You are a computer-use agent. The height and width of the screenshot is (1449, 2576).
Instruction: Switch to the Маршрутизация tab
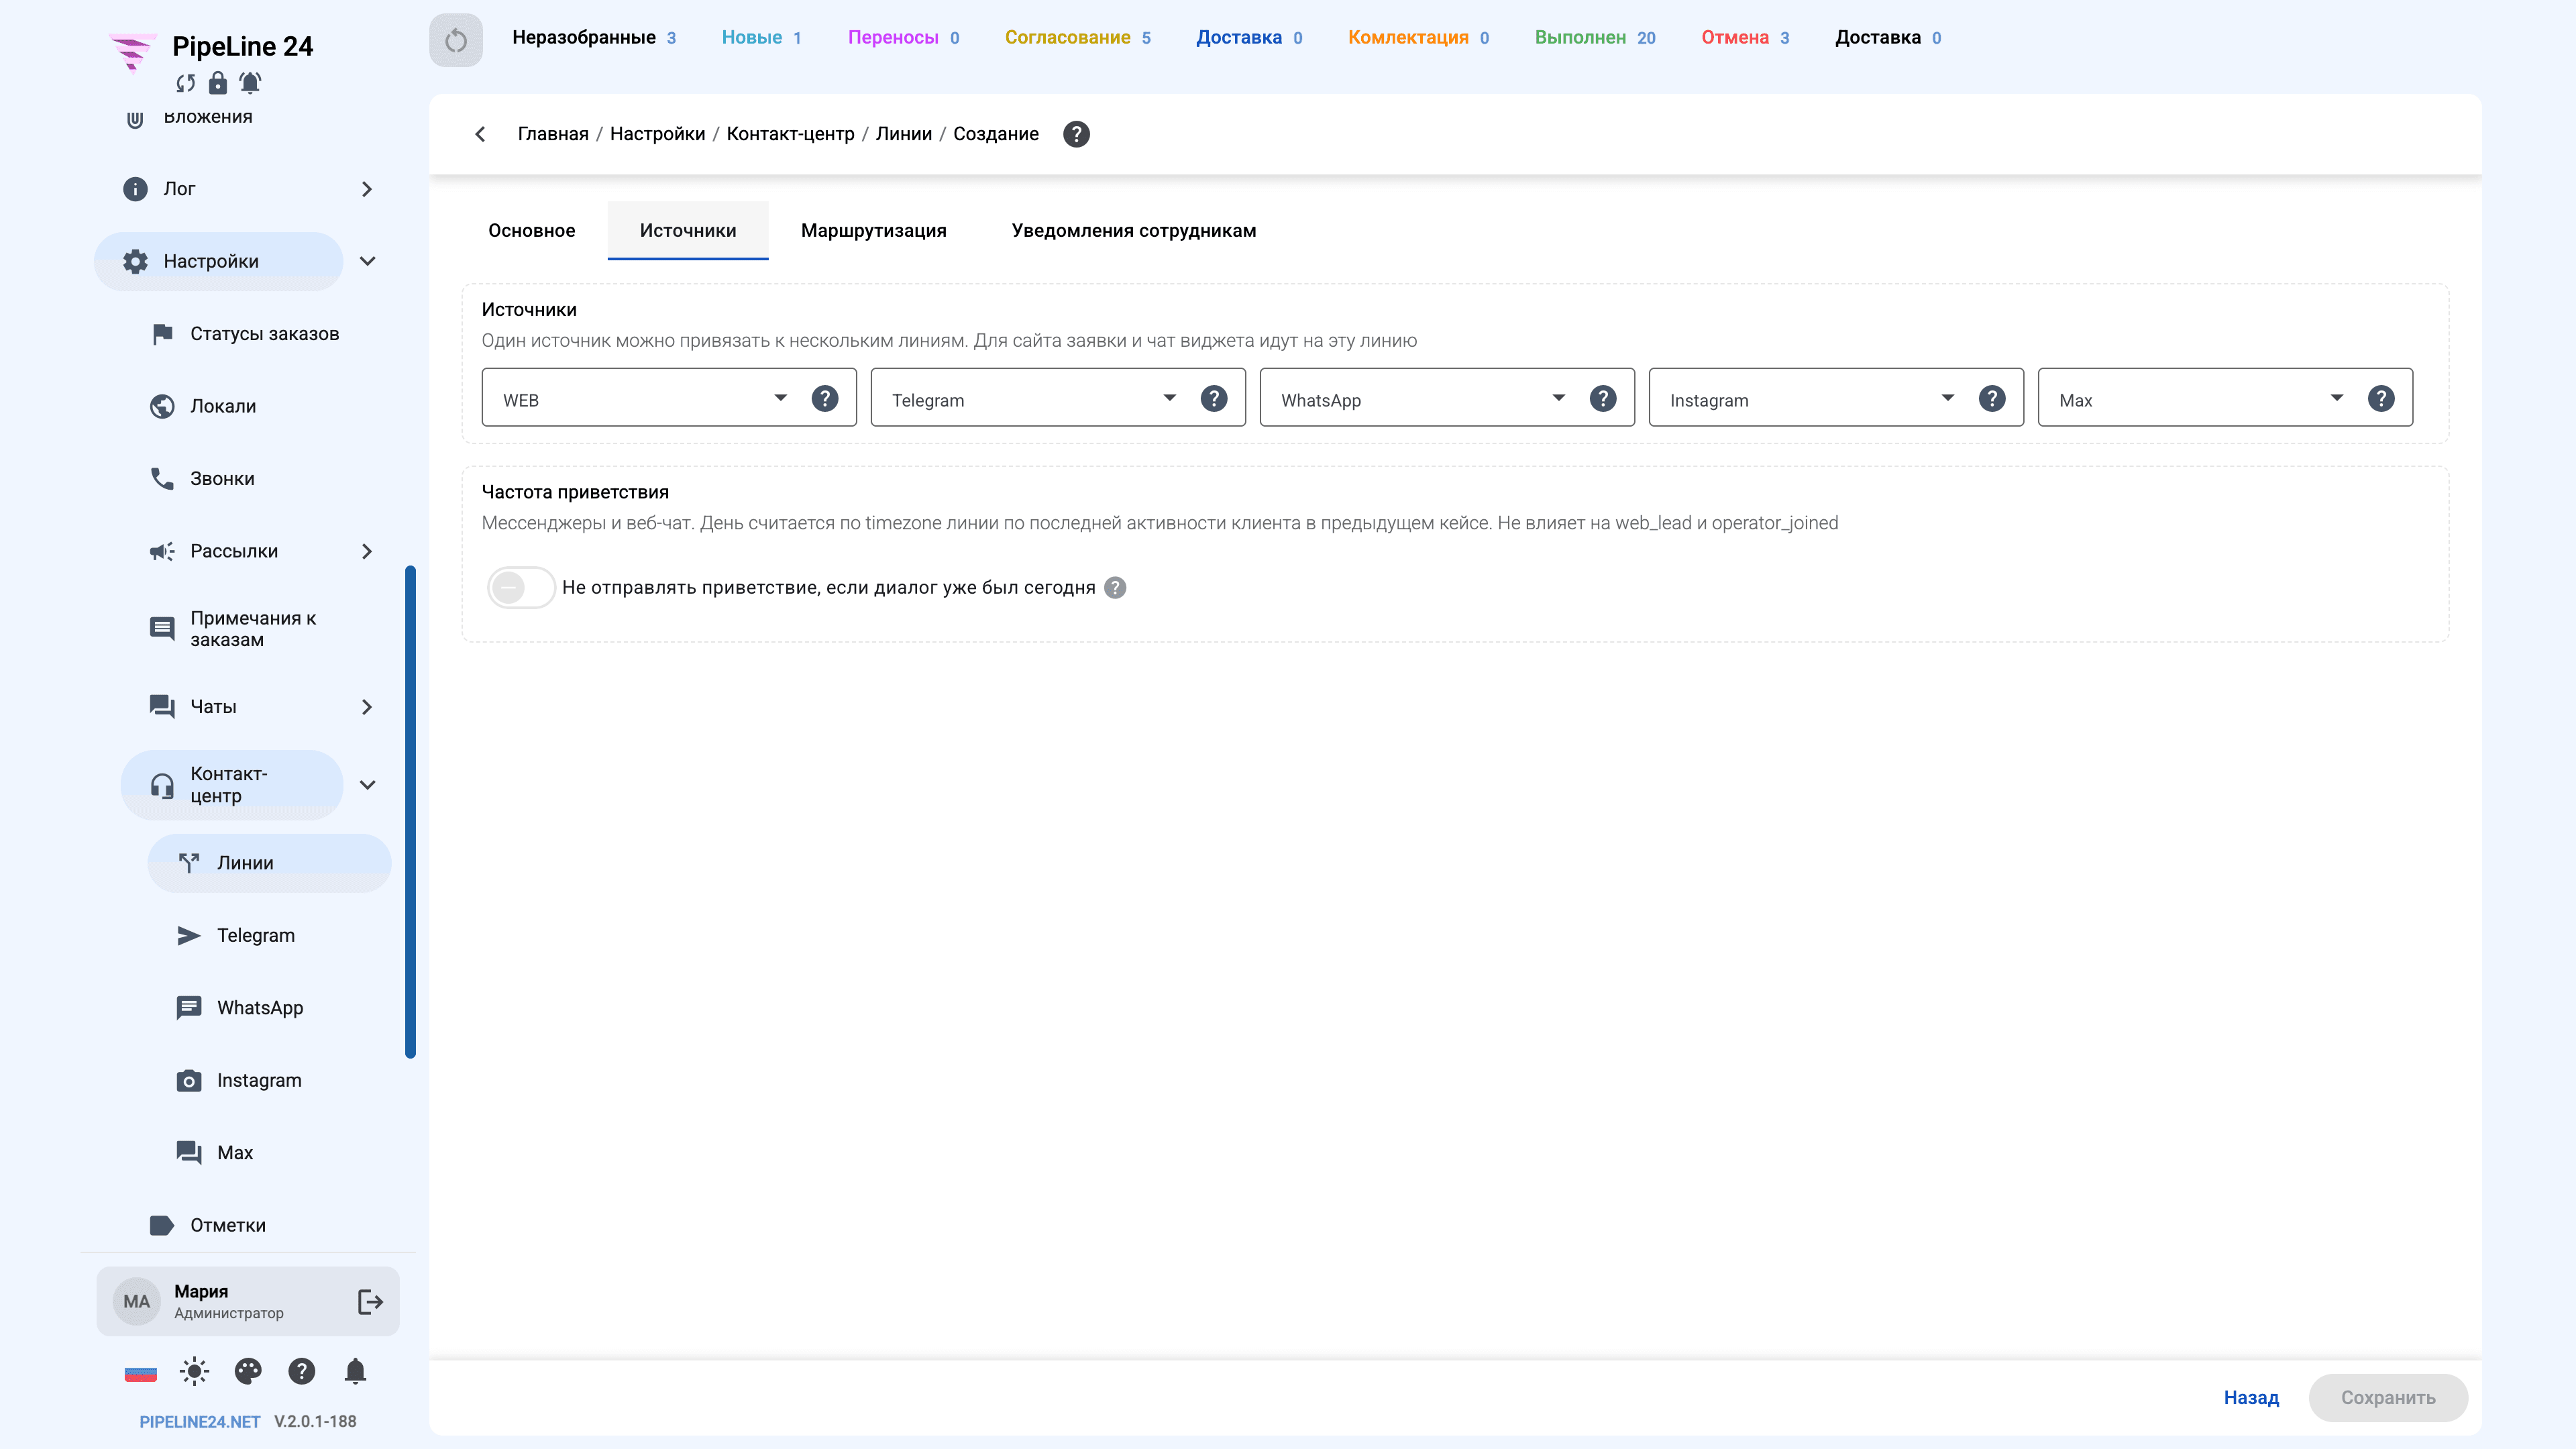pyautogui.click(x=873, y=230)
